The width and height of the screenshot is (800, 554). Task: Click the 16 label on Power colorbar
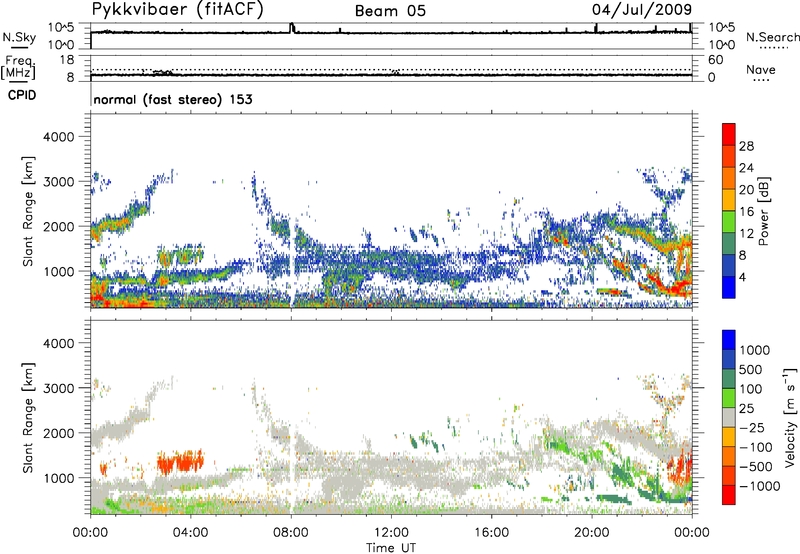[746, 212]
